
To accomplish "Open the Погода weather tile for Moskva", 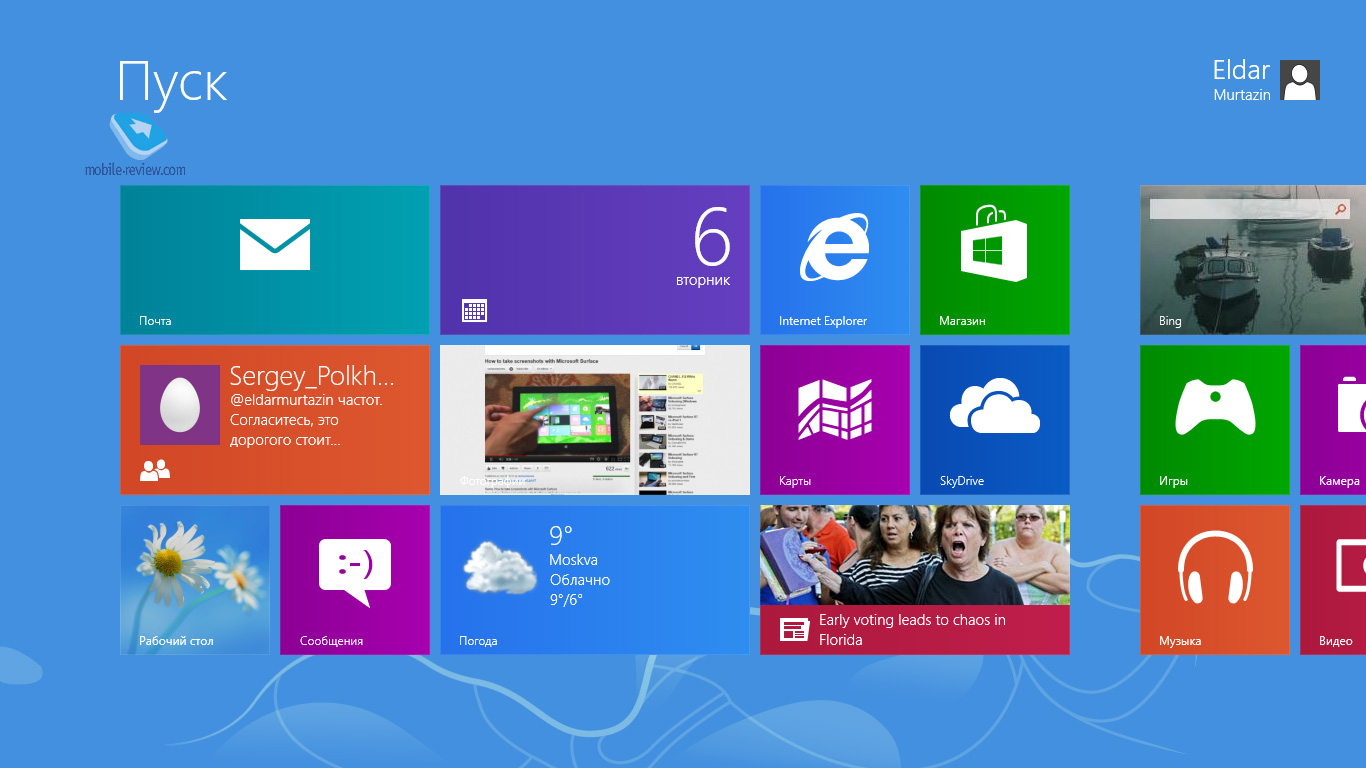I will pyautogui.click(x=595, y=580).
